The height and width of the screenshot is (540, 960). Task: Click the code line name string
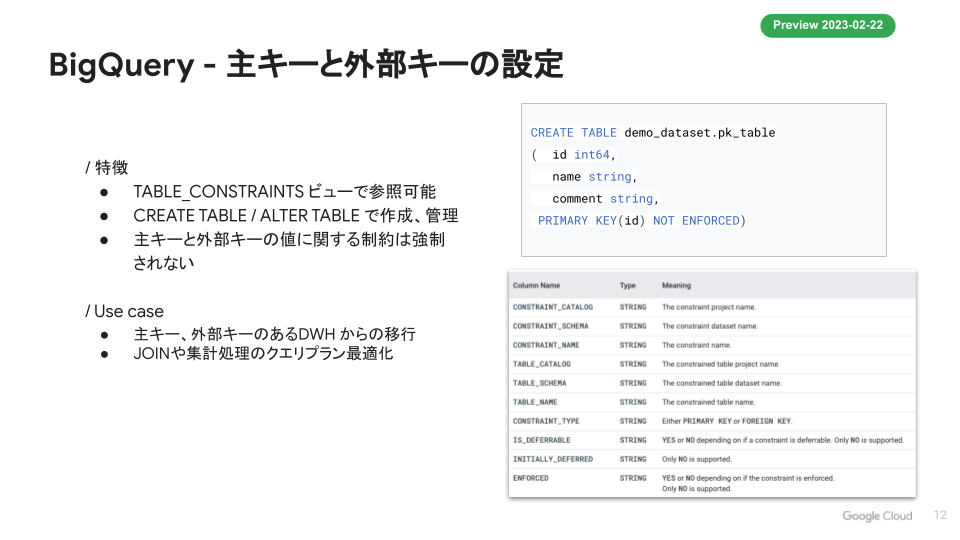coord(594,177)
